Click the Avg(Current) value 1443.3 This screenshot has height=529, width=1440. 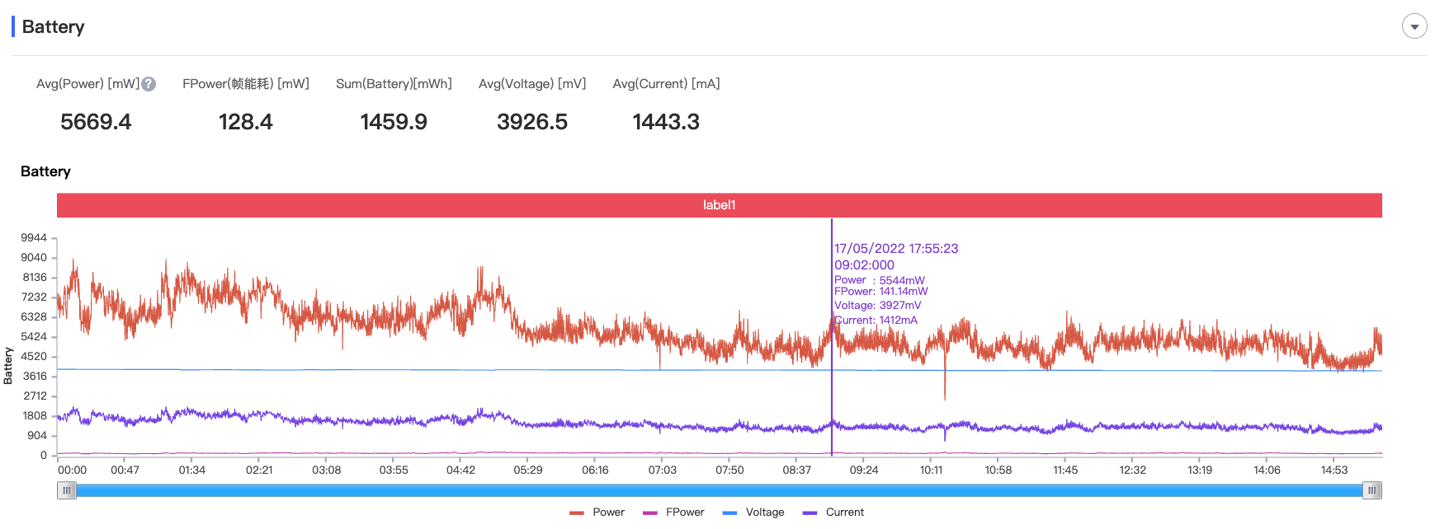pyautogui.click(x=666, y=122)
